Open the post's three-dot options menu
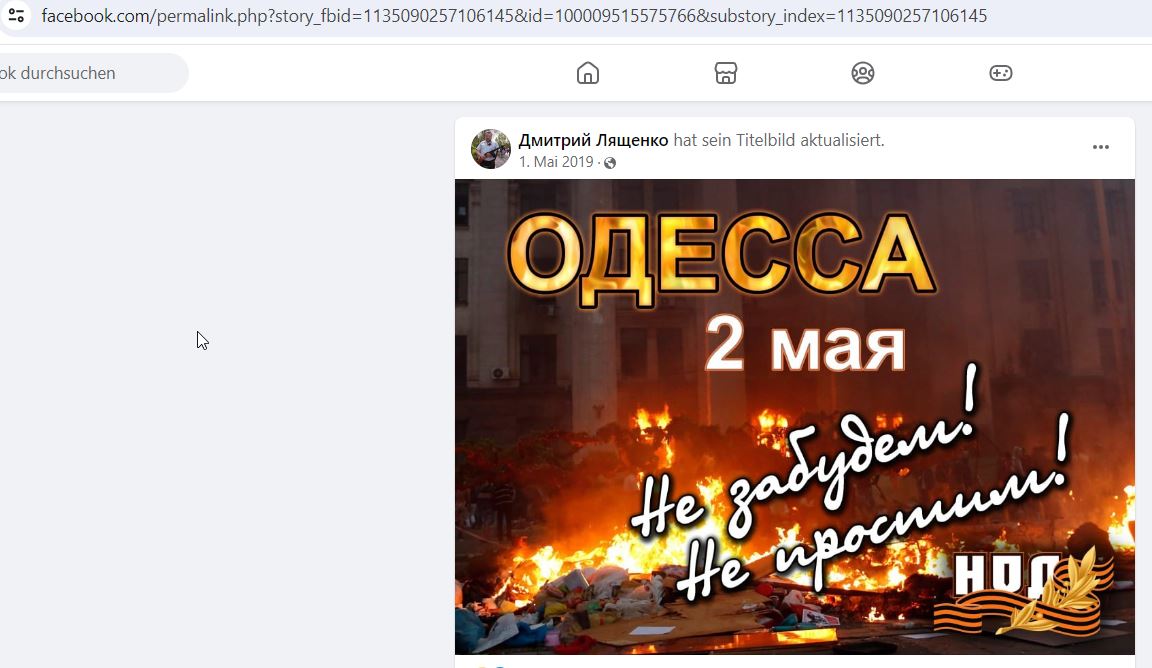The height and width of the screenshot is (668, 1152). point(1101,147)
